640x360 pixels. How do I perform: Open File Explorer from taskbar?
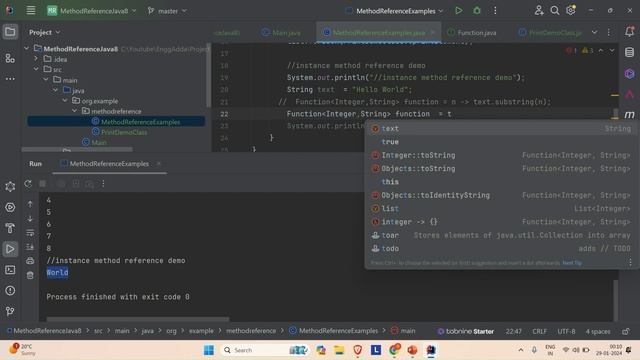click(339, 350)
